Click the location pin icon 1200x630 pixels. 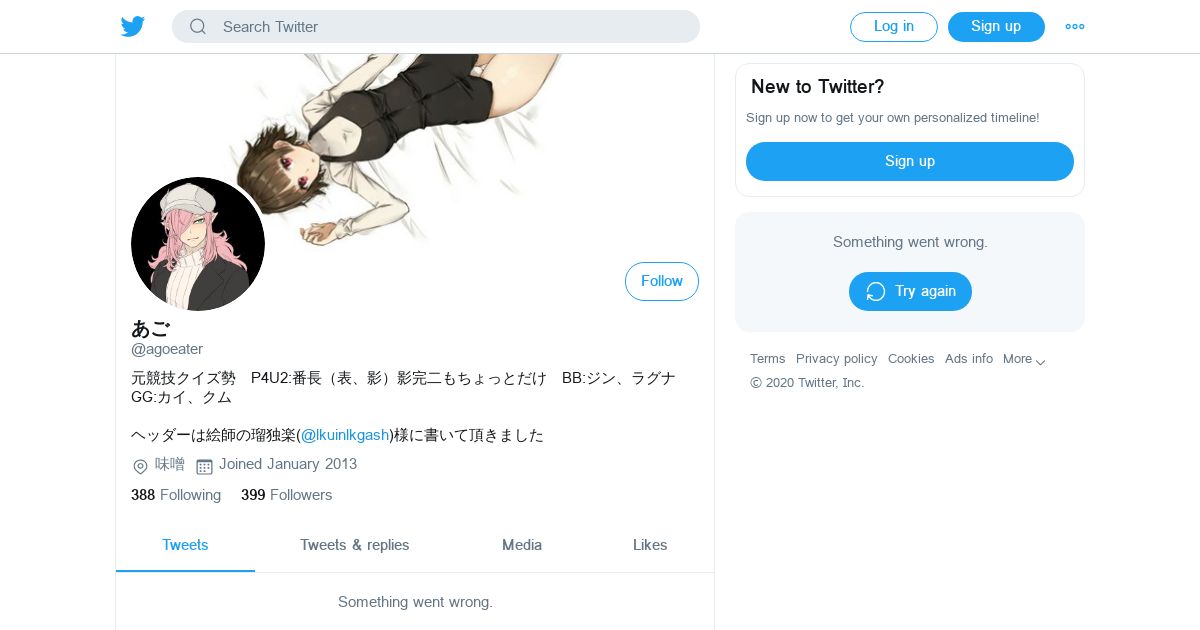point(141,466)
